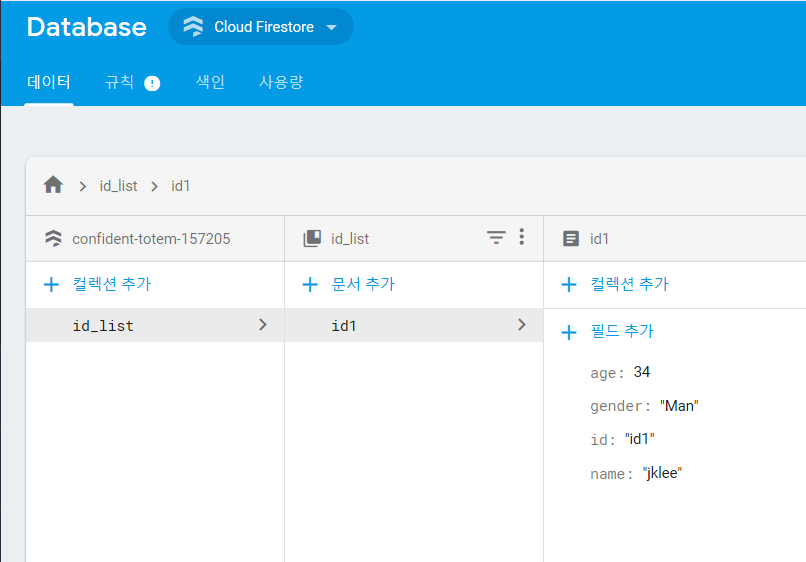
Task: Click the home icon in breadcrumb
Action: tap(53, 185)
